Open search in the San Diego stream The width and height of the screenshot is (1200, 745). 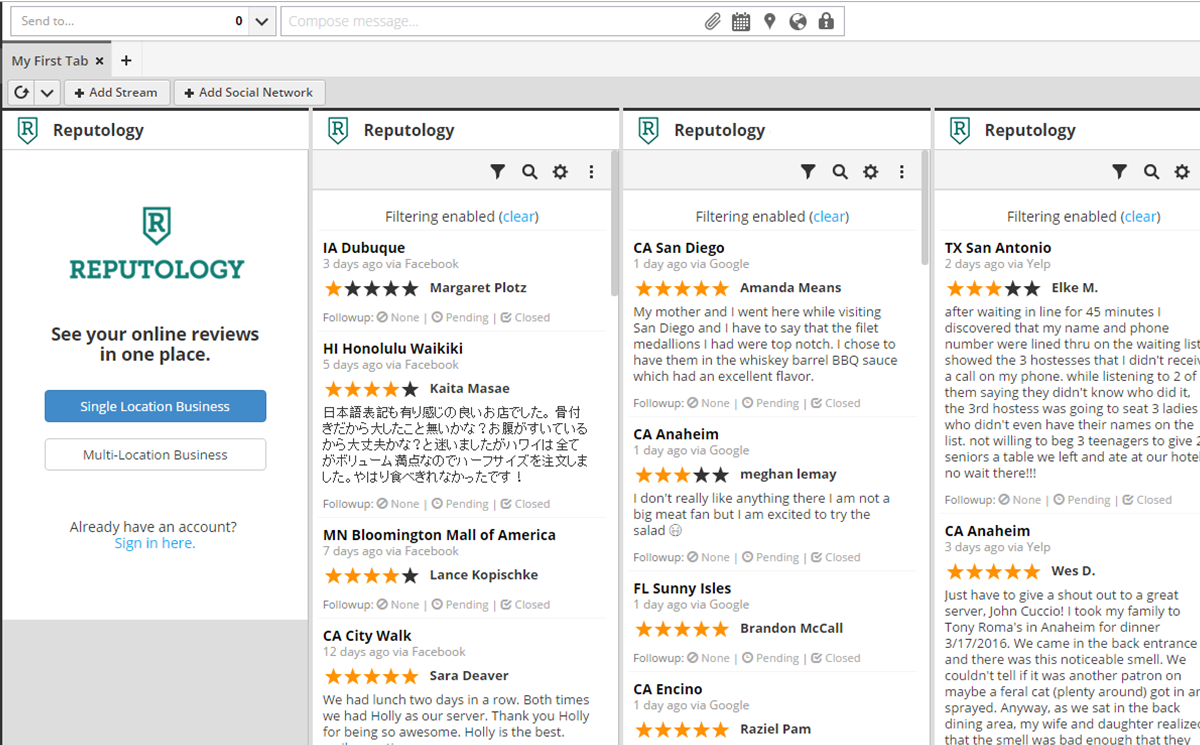[x=839, y=172]
